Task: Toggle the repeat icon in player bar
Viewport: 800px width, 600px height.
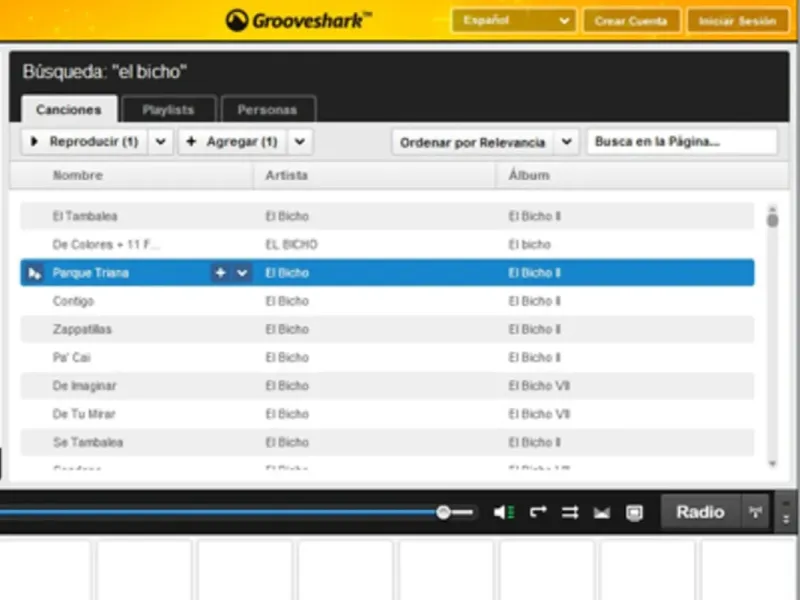Action: click(x=538, y=512)
